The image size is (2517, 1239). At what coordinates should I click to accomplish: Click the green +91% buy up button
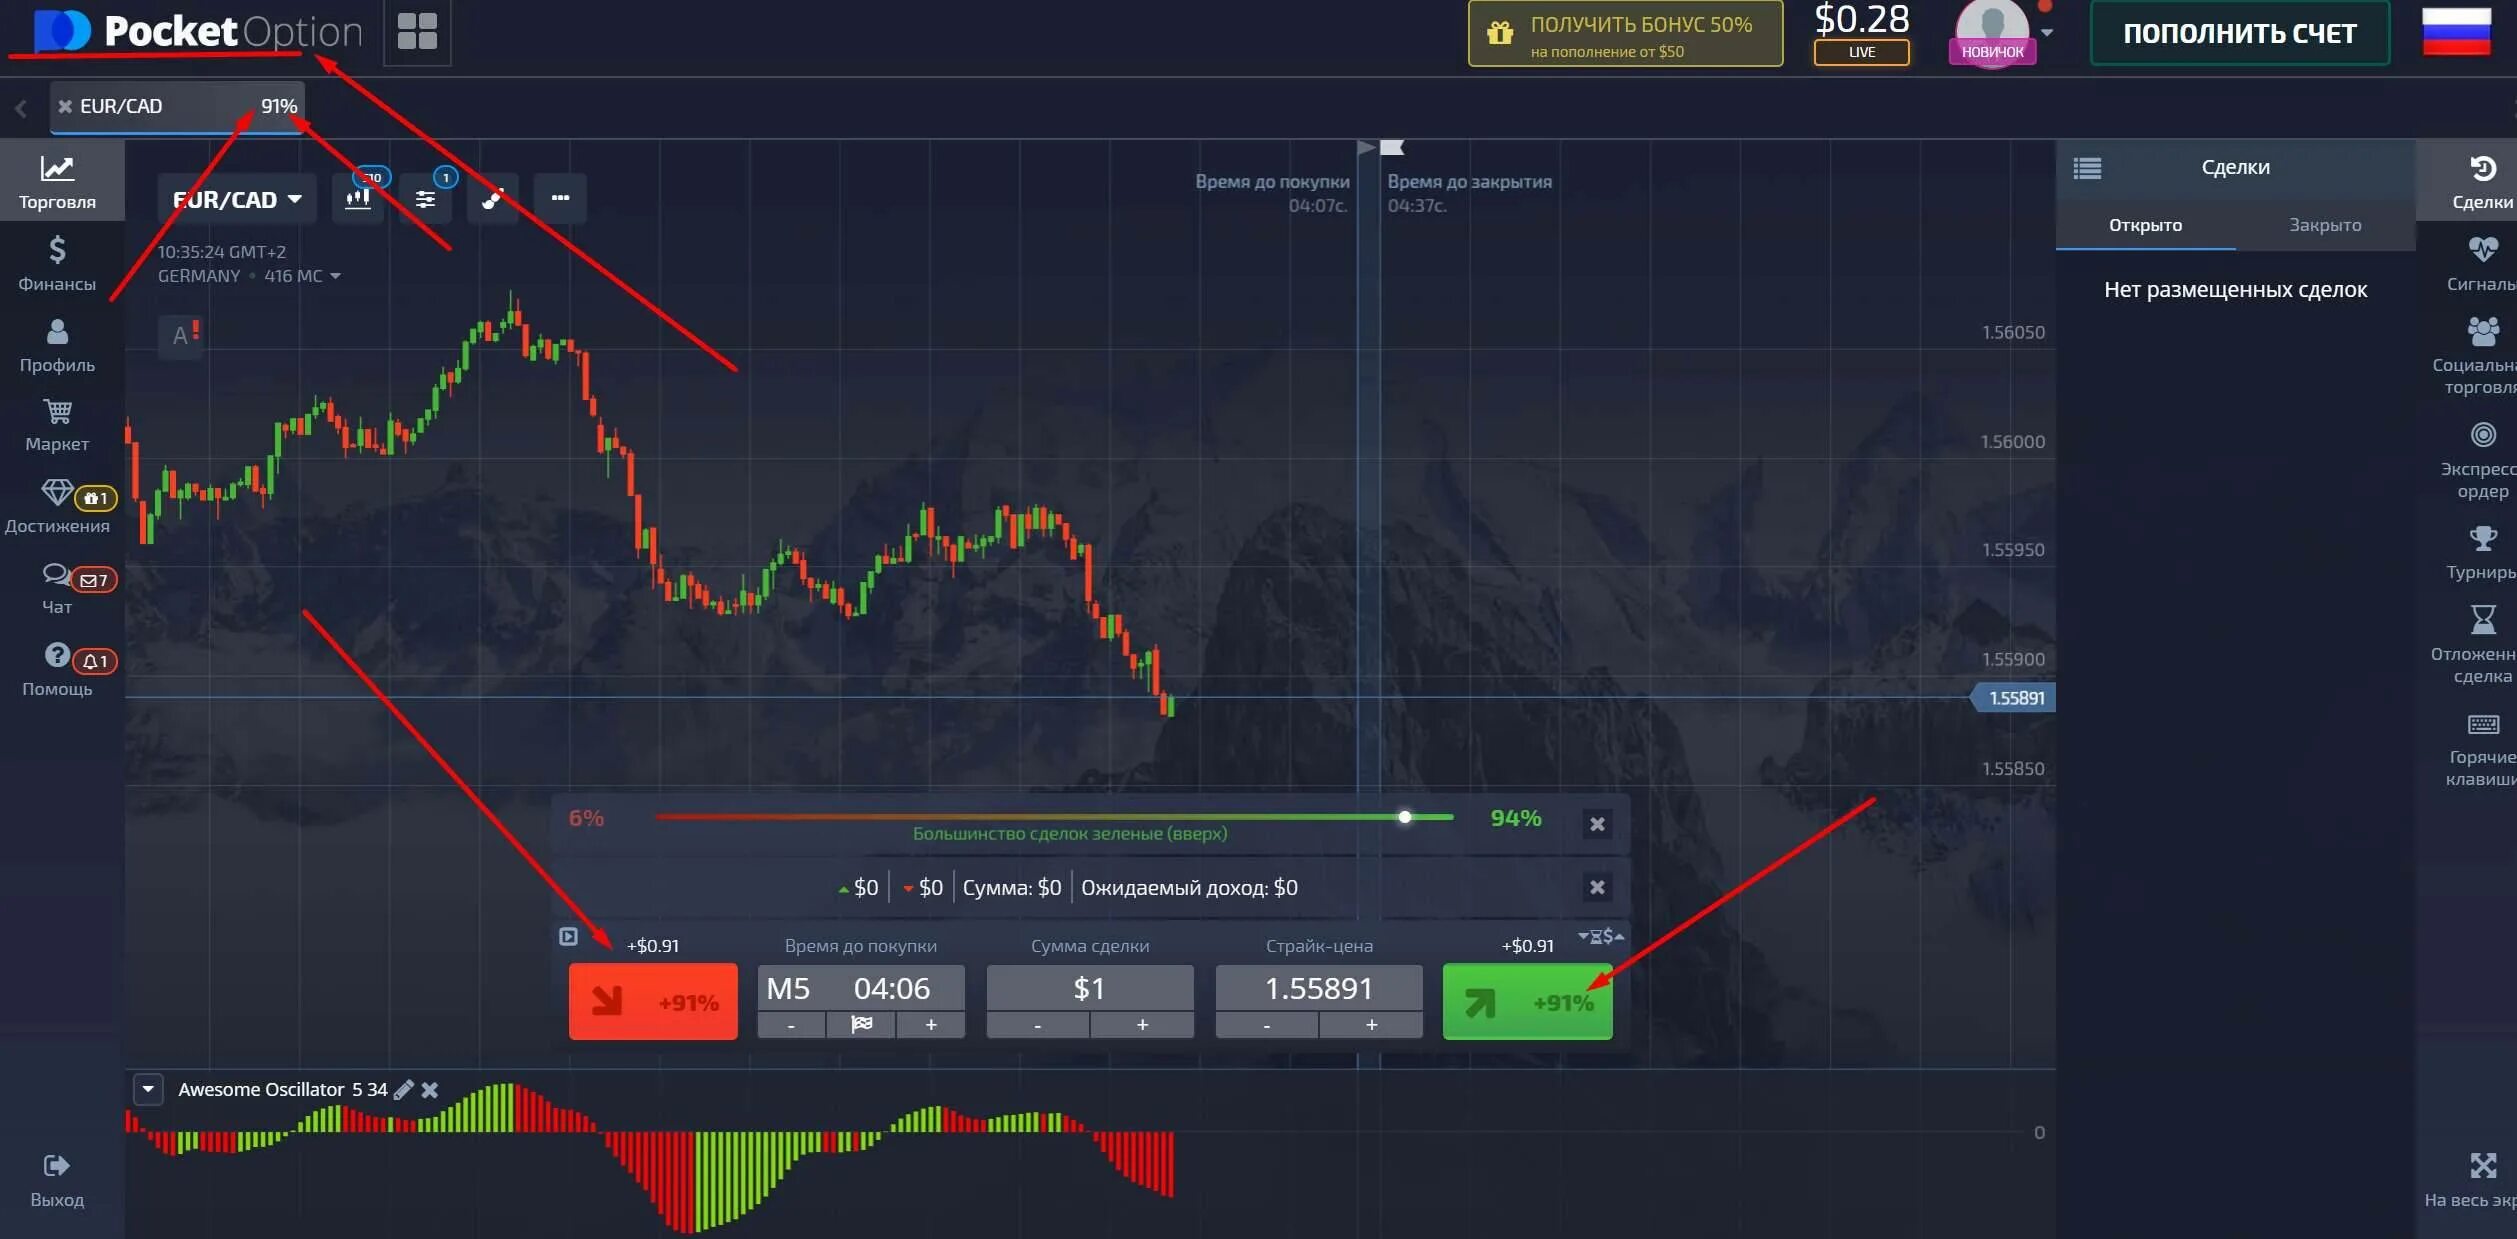coord(1527,1002)
